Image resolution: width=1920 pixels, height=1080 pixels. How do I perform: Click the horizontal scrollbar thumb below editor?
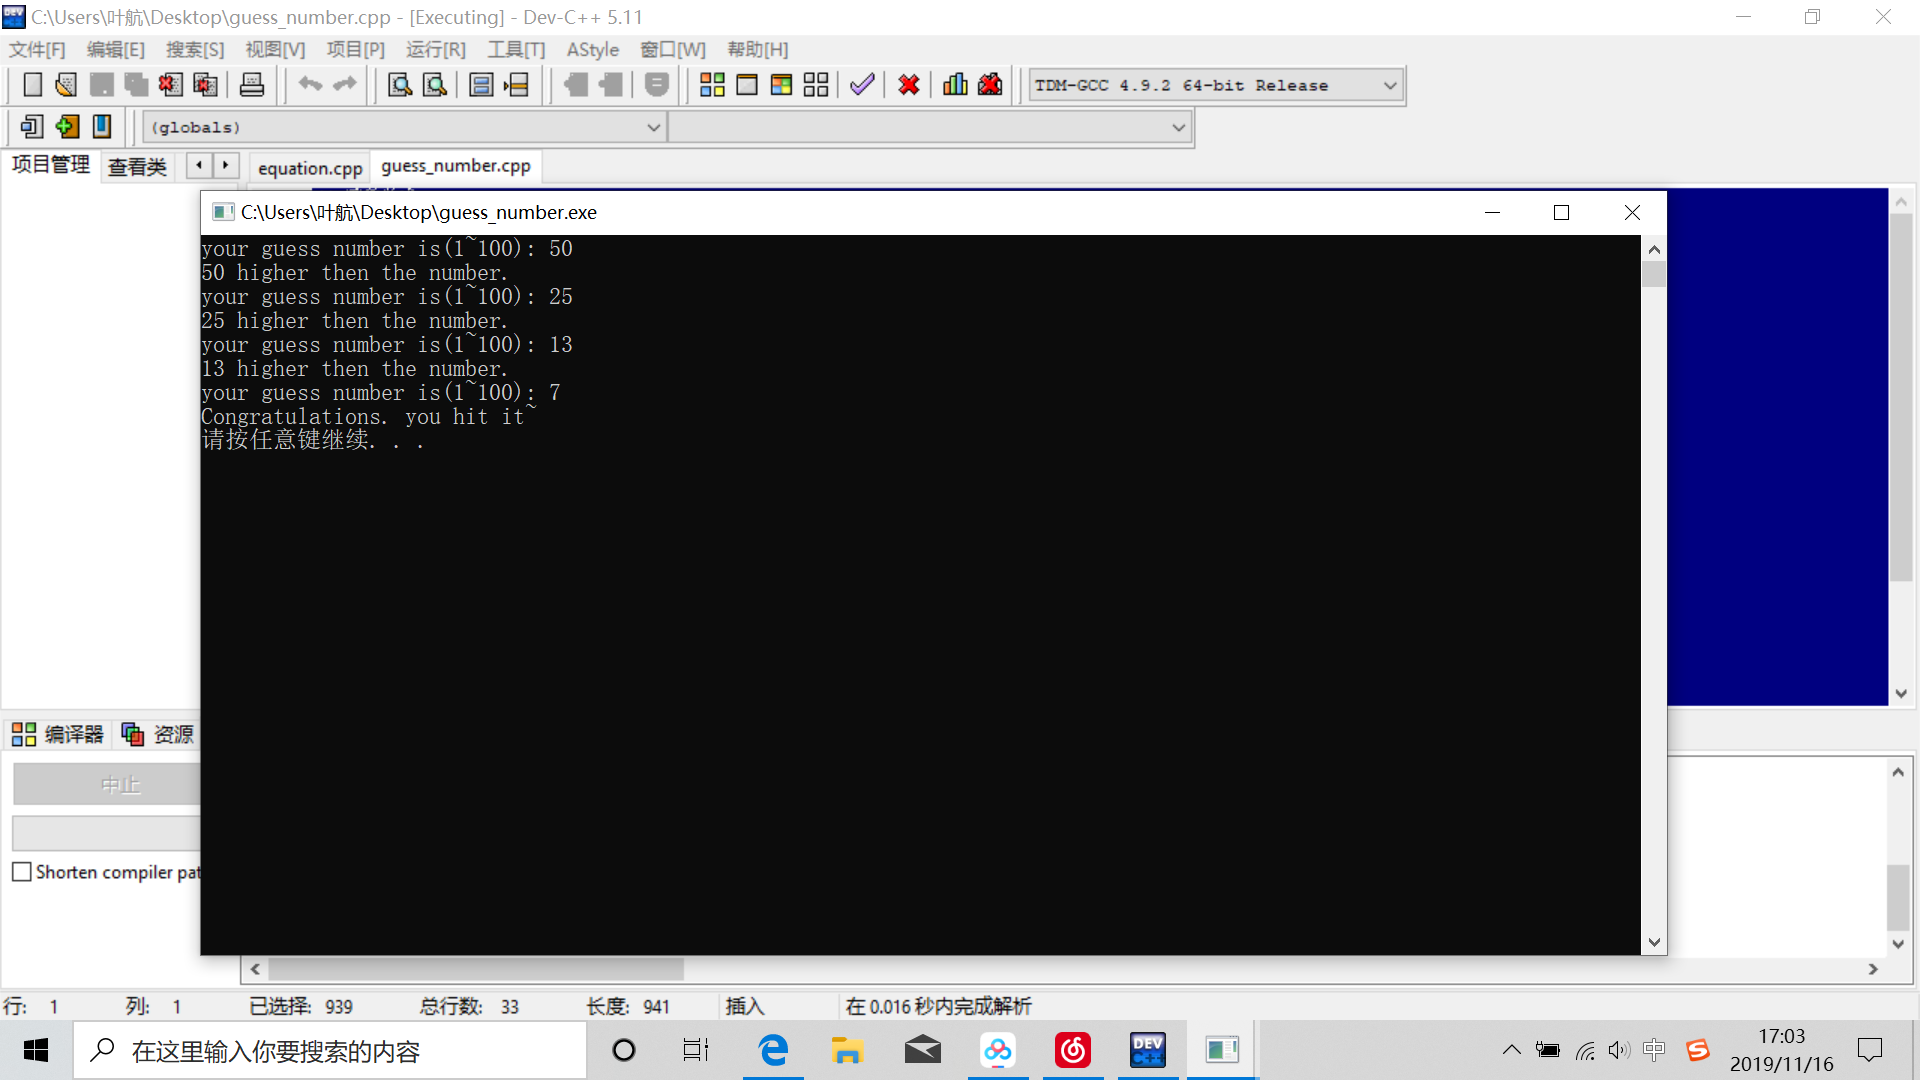point(476,969)
